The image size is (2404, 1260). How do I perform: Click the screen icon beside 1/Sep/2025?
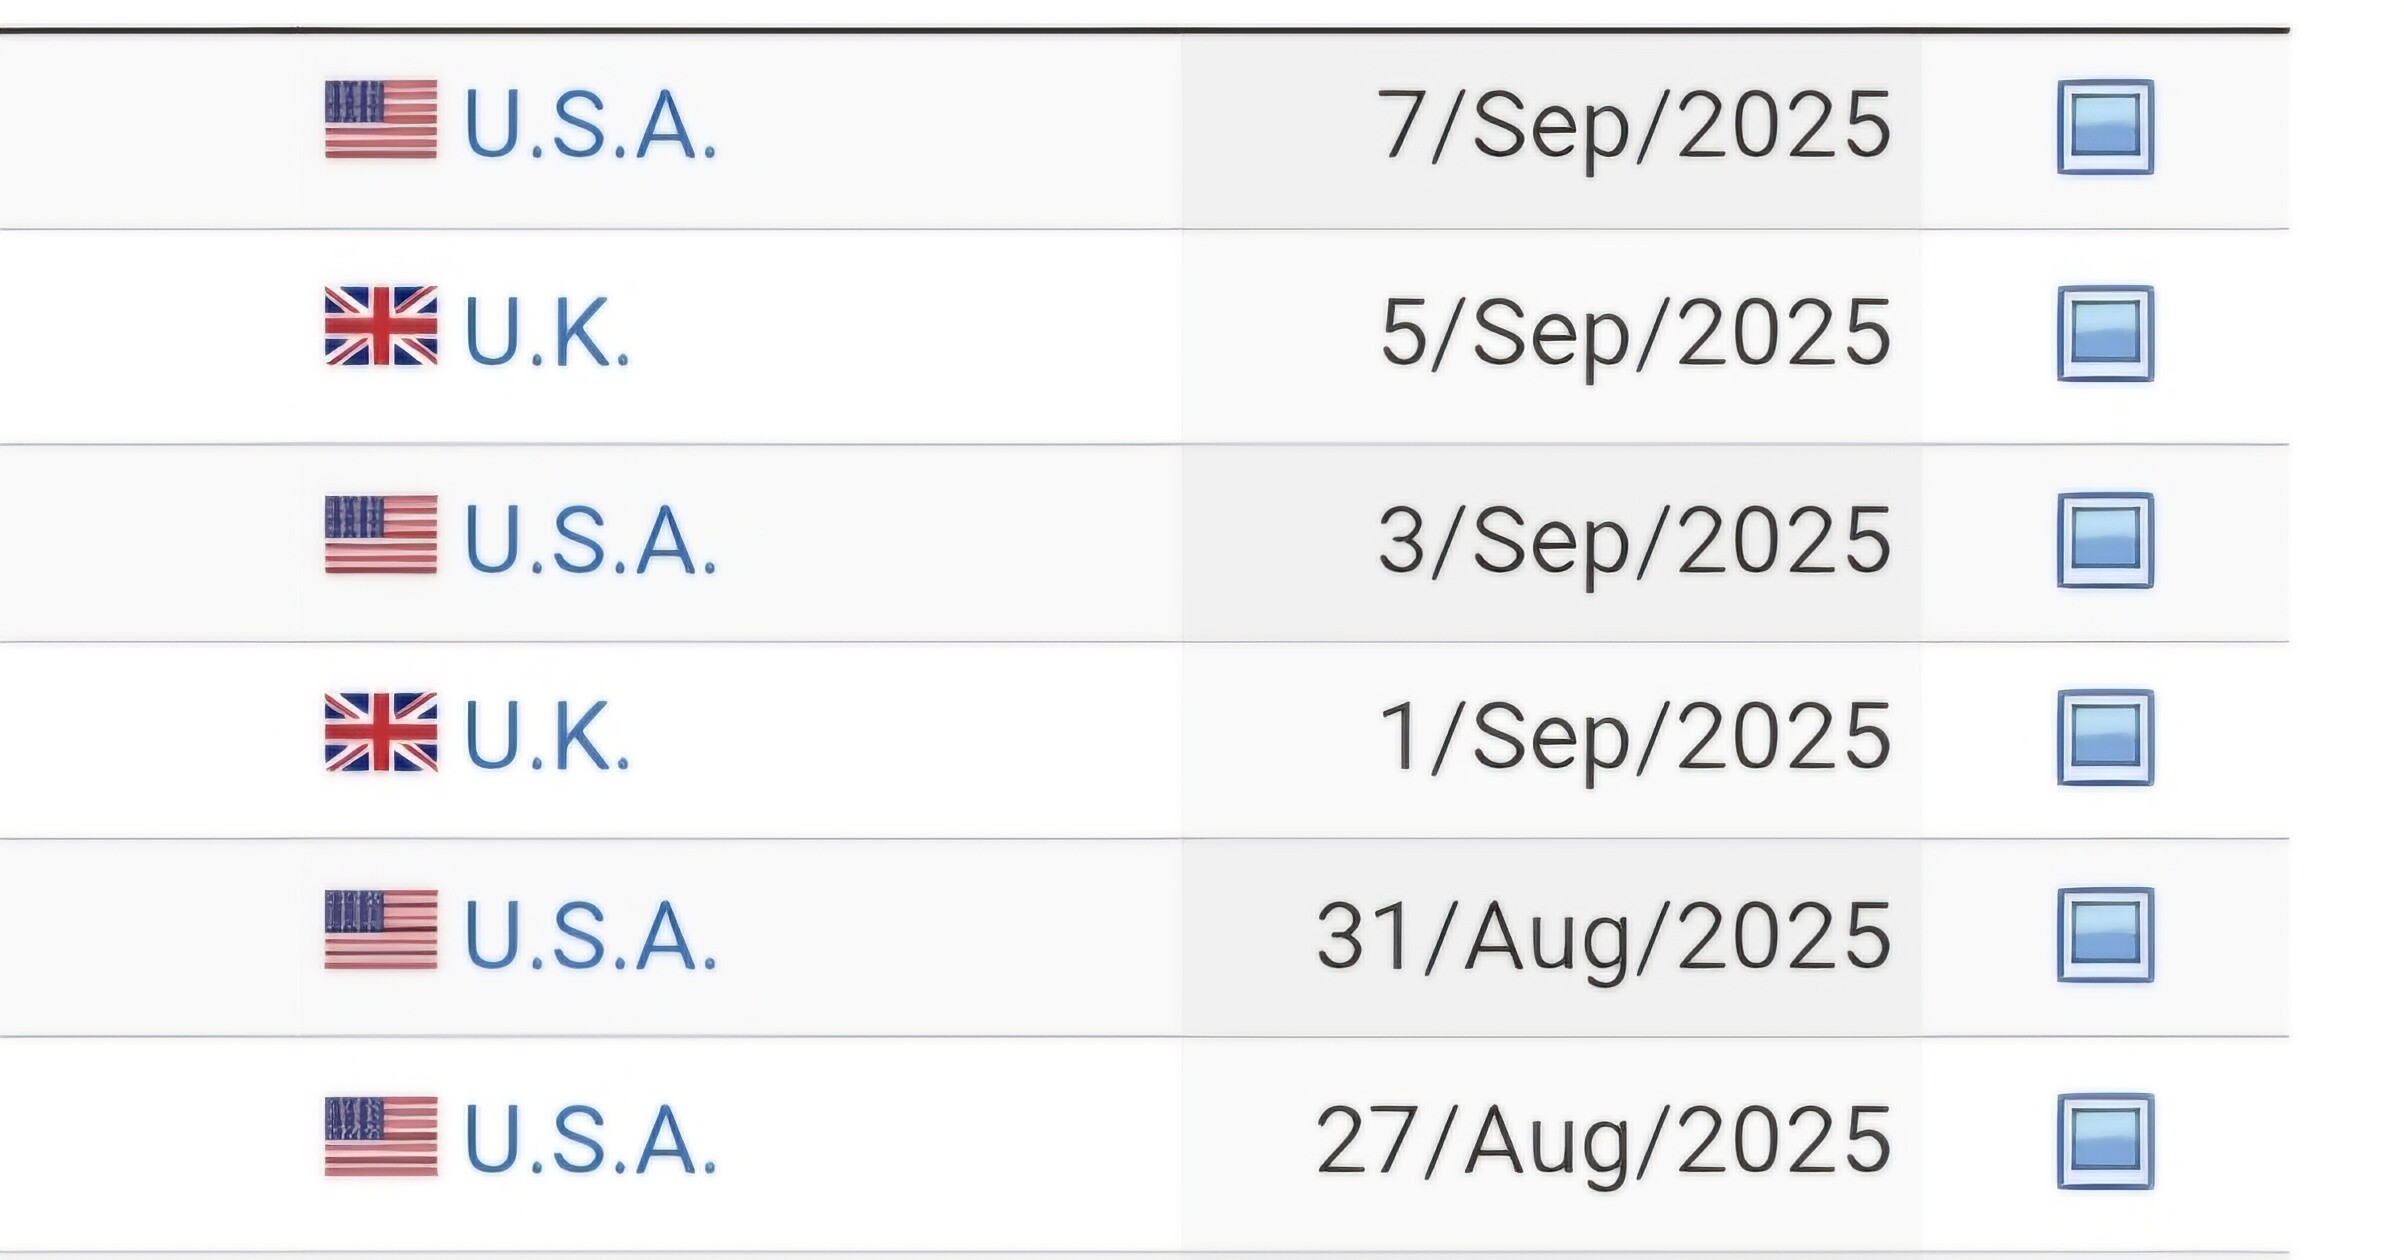pyautogui.click(x=2105, y=737)
